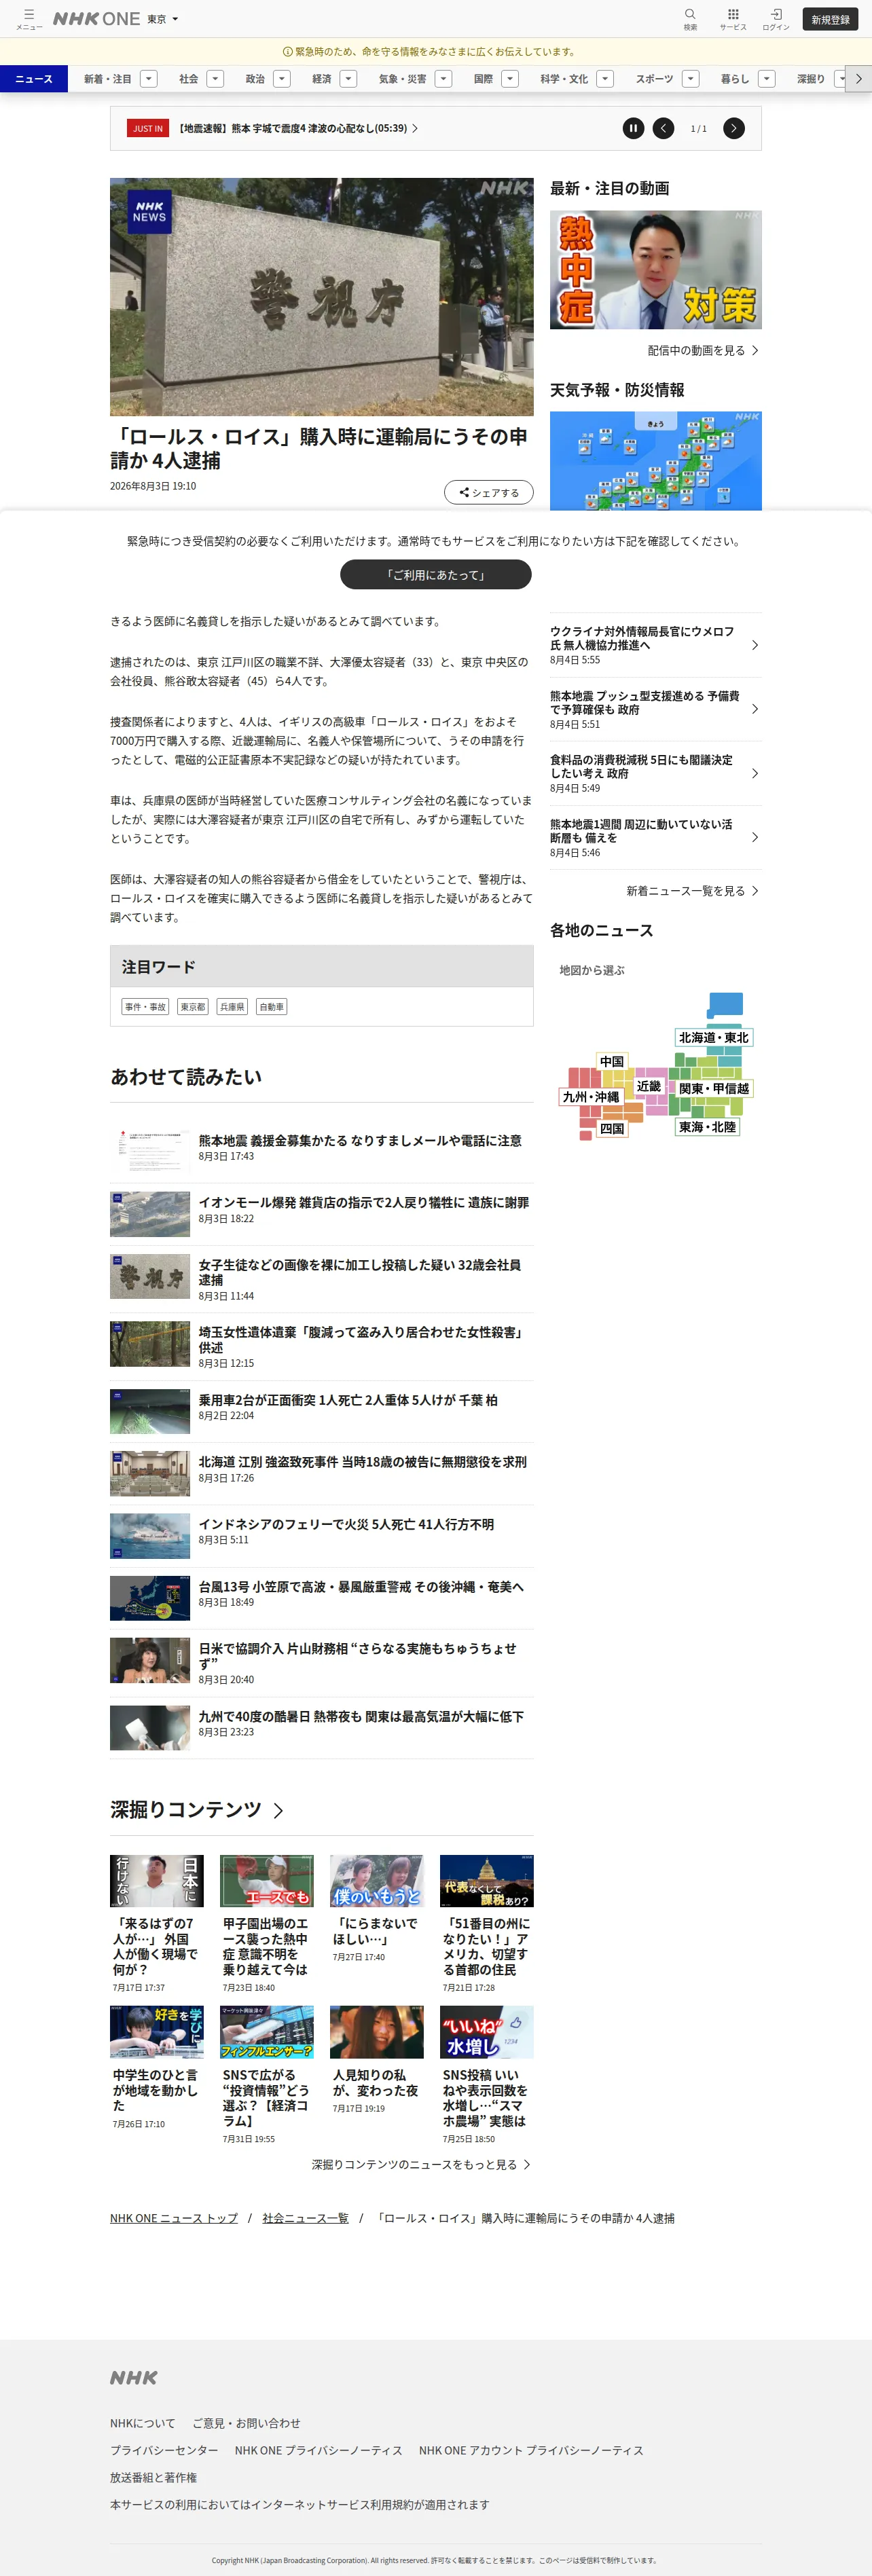Choose 四国 on the region map
This screenshot has height=2576, width=872.
pos(612,1128)
